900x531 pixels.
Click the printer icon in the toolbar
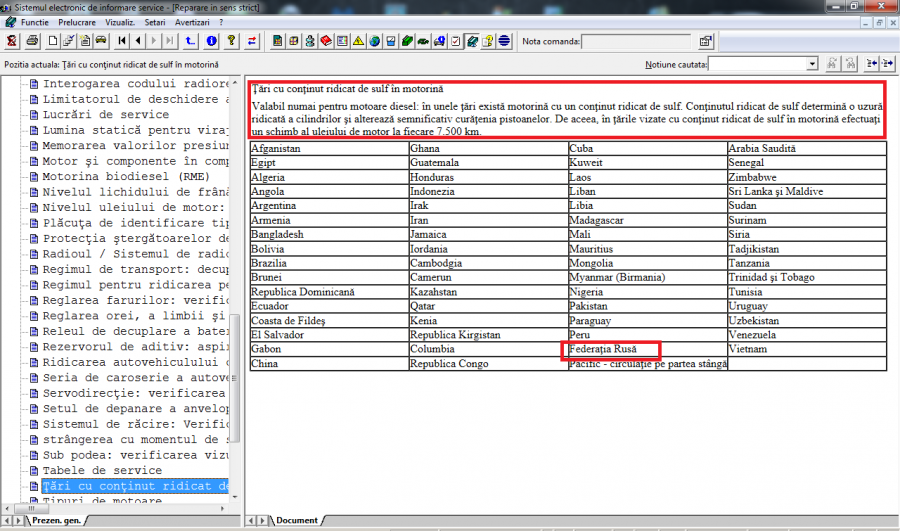pyautogui.click(x=33, y=41)
